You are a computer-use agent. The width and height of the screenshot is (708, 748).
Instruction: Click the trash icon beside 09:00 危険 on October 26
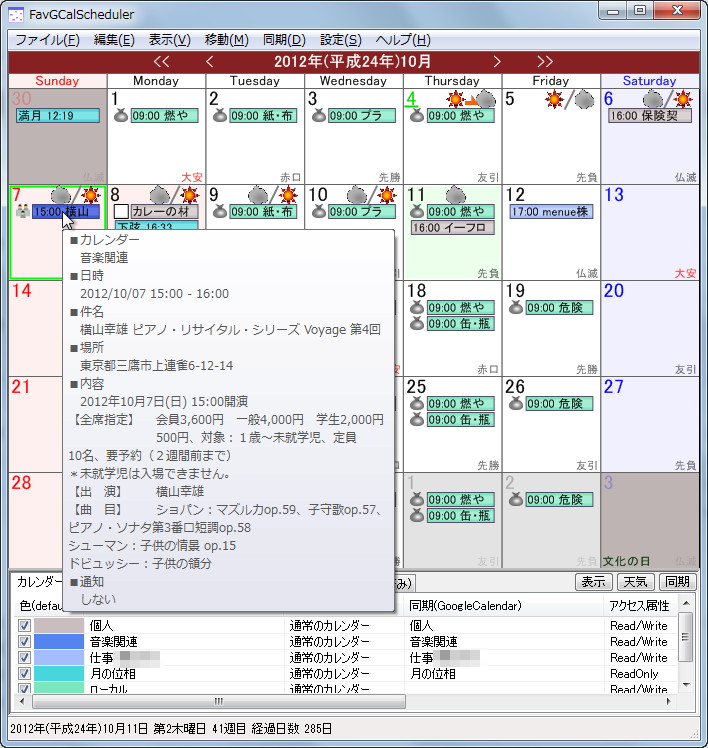pos(516,404)
